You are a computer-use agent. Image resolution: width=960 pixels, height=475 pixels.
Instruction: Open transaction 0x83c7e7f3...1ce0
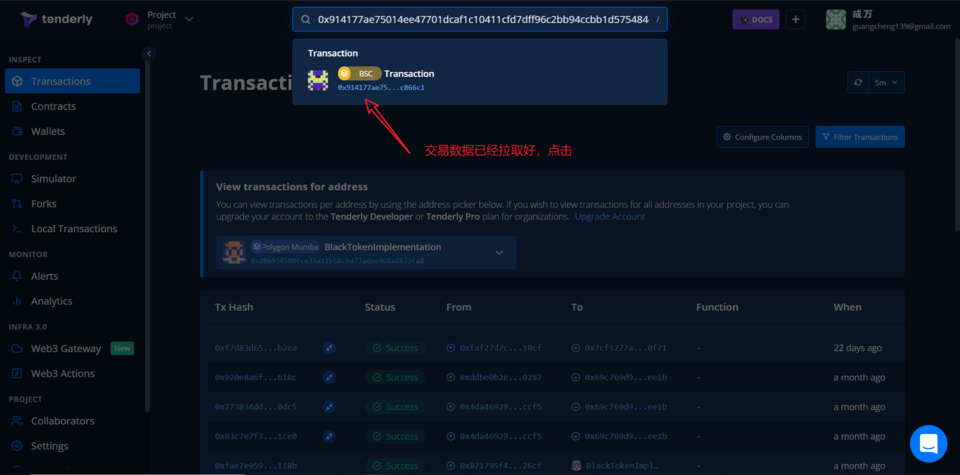pos(255,436)
